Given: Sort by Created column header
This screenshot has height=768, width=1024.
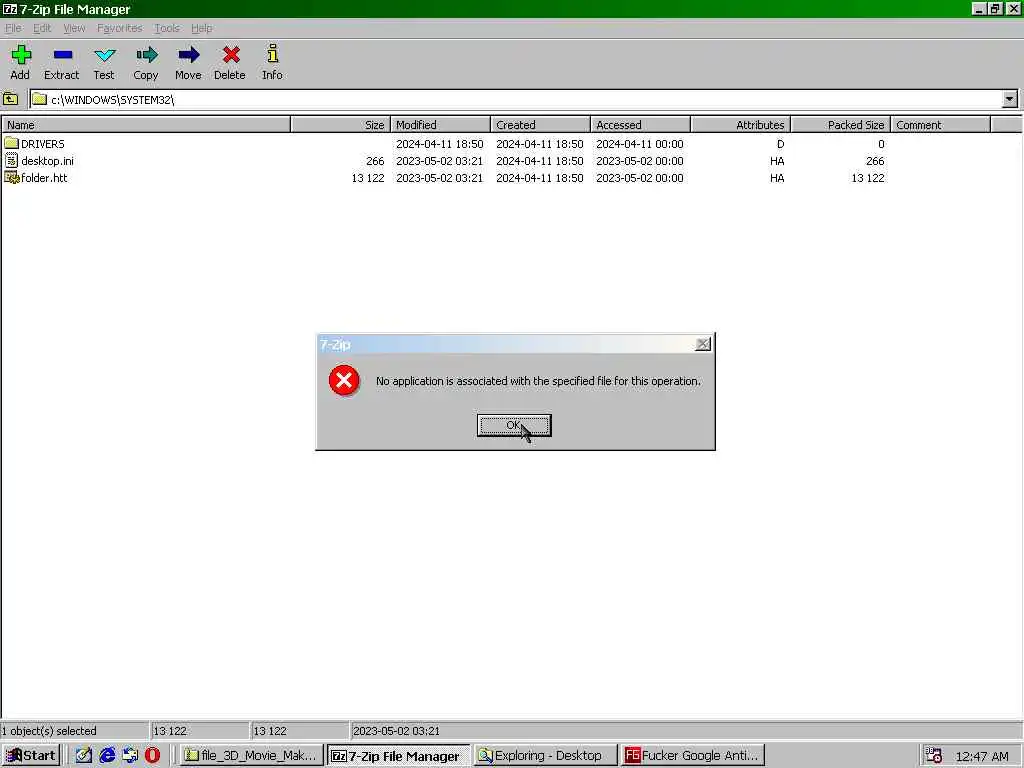Looking at the screenshot, I should coord(540,125).
